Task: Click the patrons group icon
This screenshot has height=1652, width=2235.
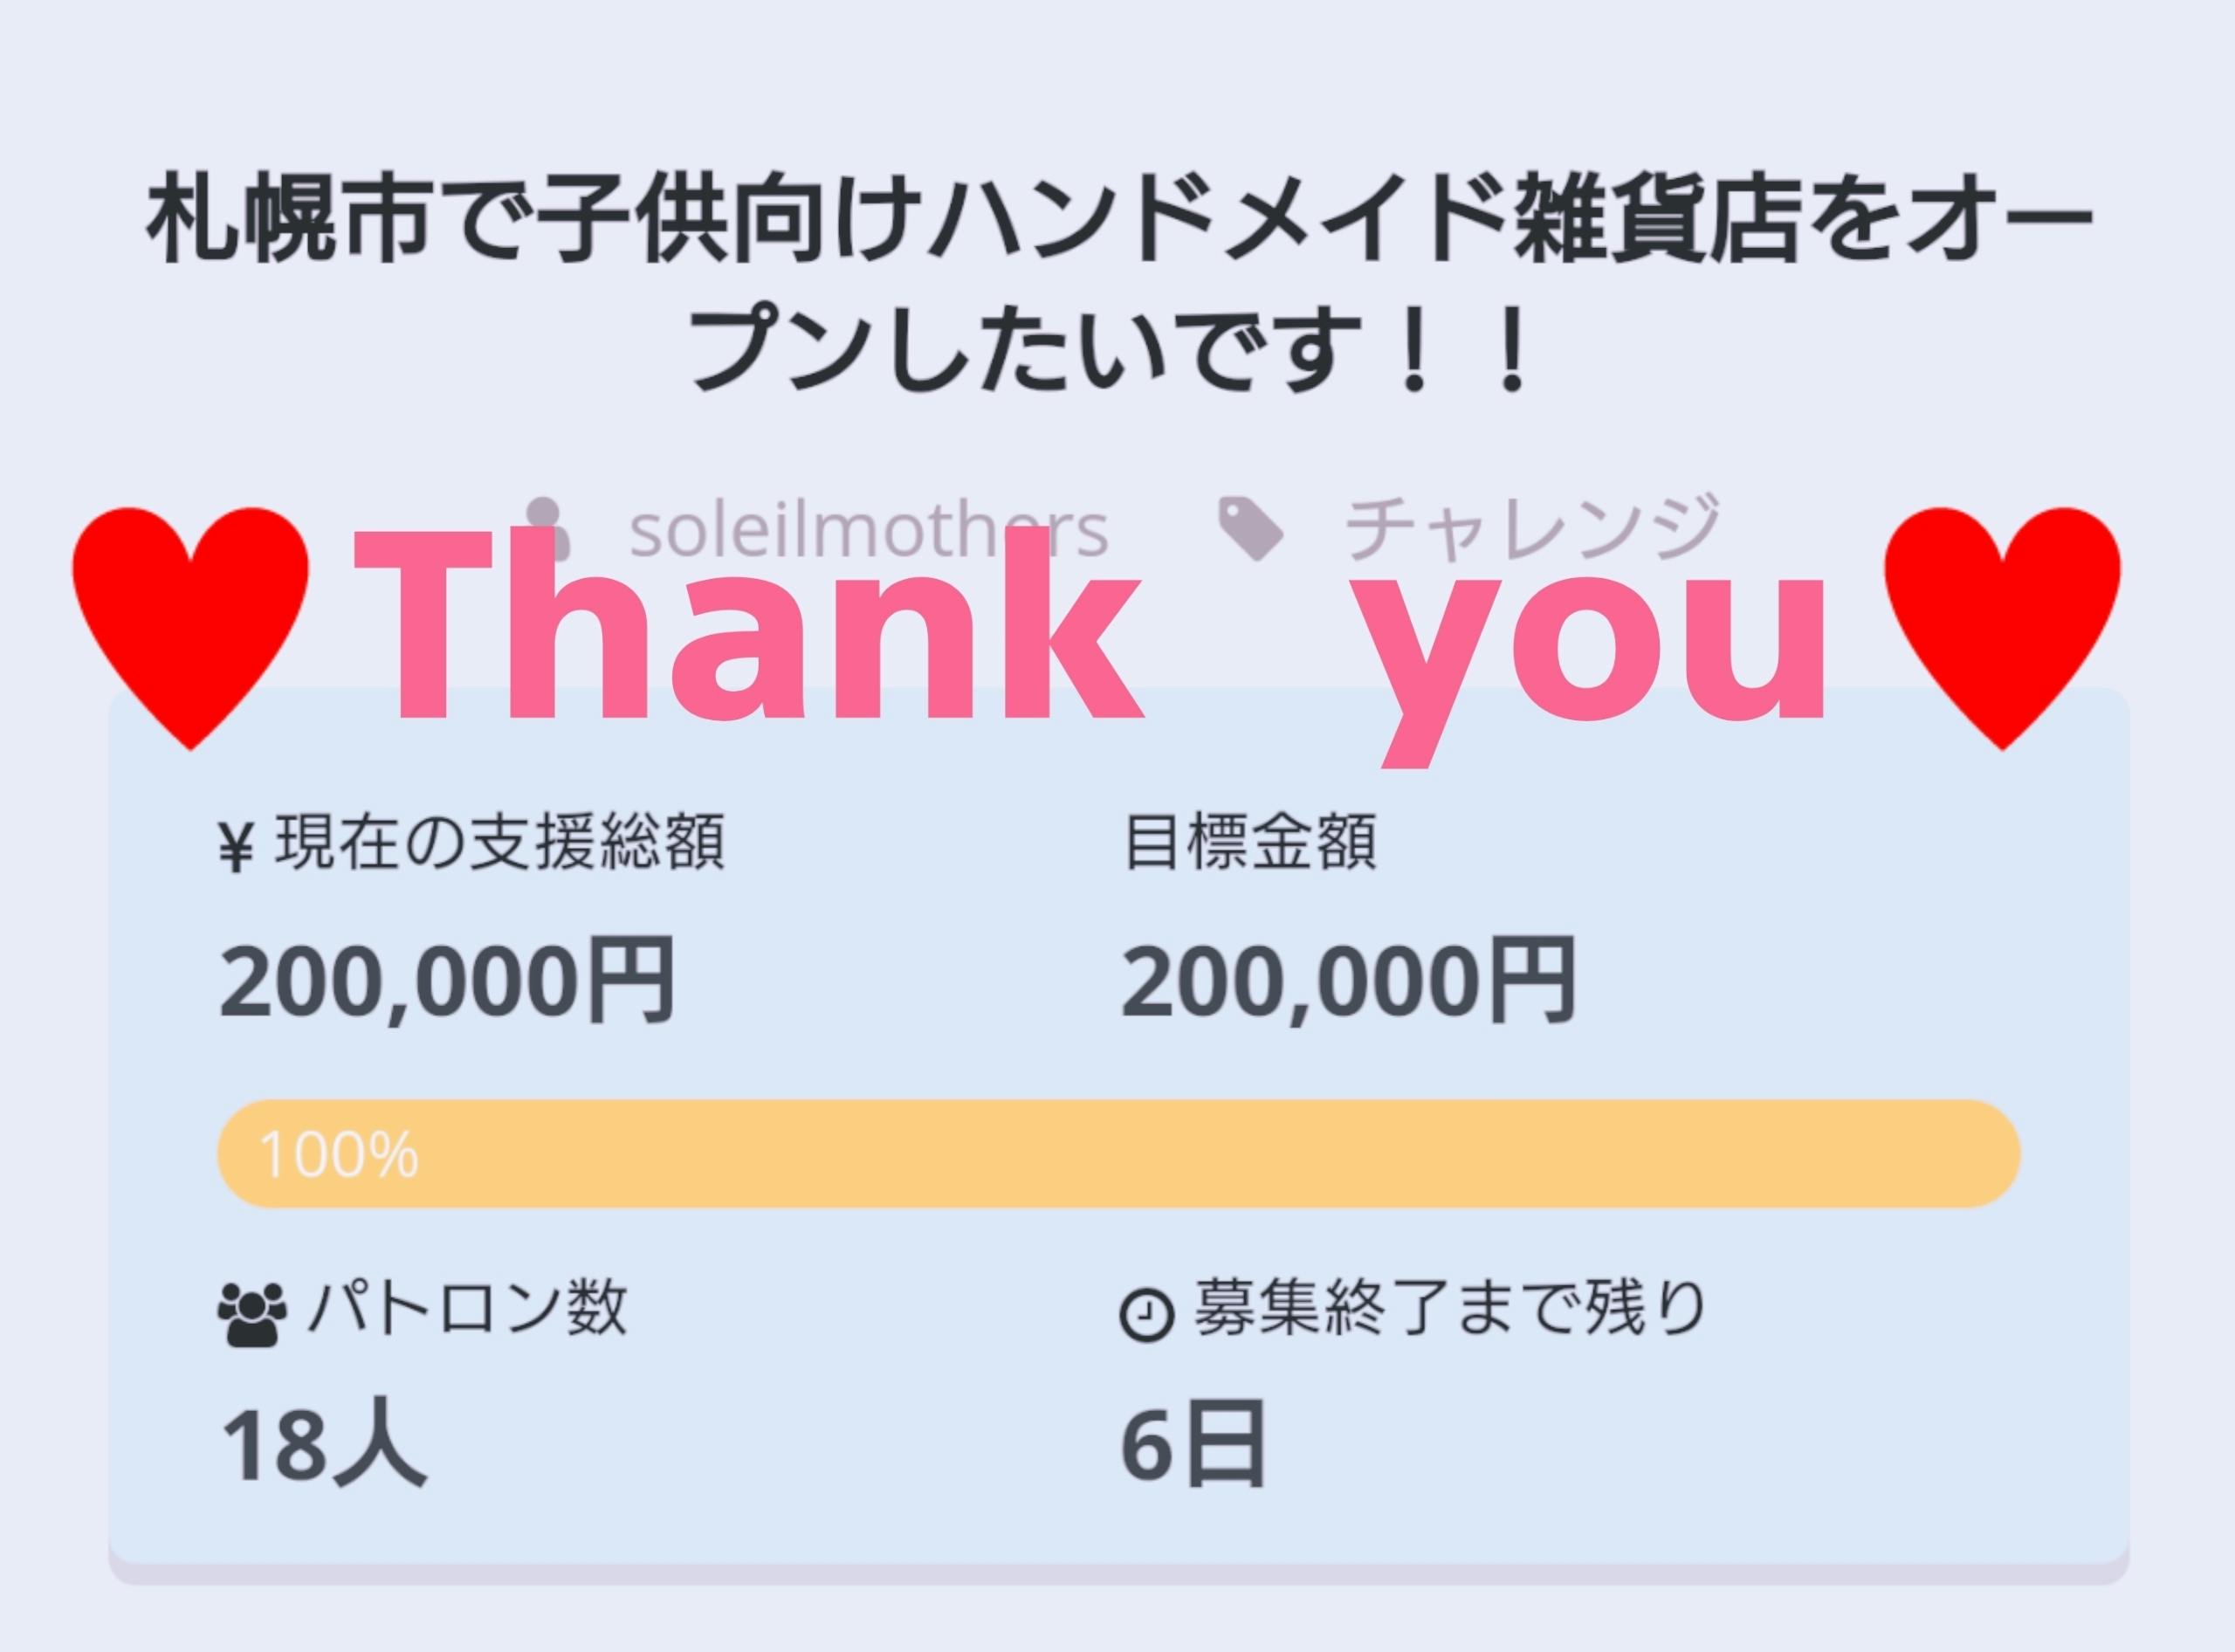Action: coord(252,1314)
